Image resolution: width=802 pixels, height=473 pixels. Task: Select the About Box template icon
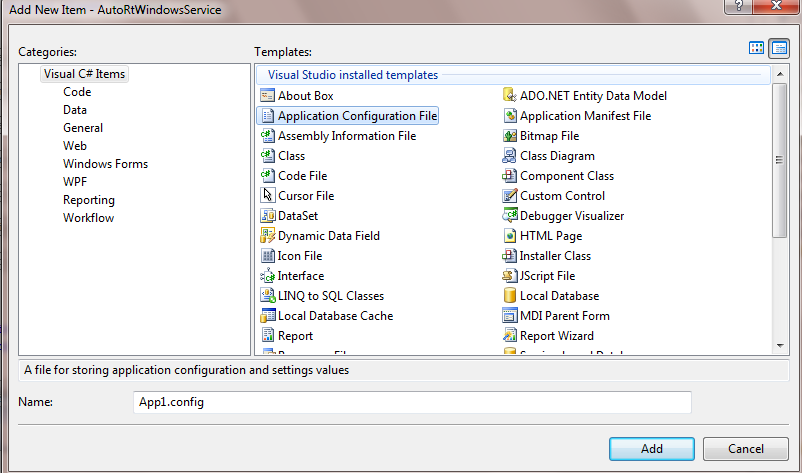pos(267,96)
